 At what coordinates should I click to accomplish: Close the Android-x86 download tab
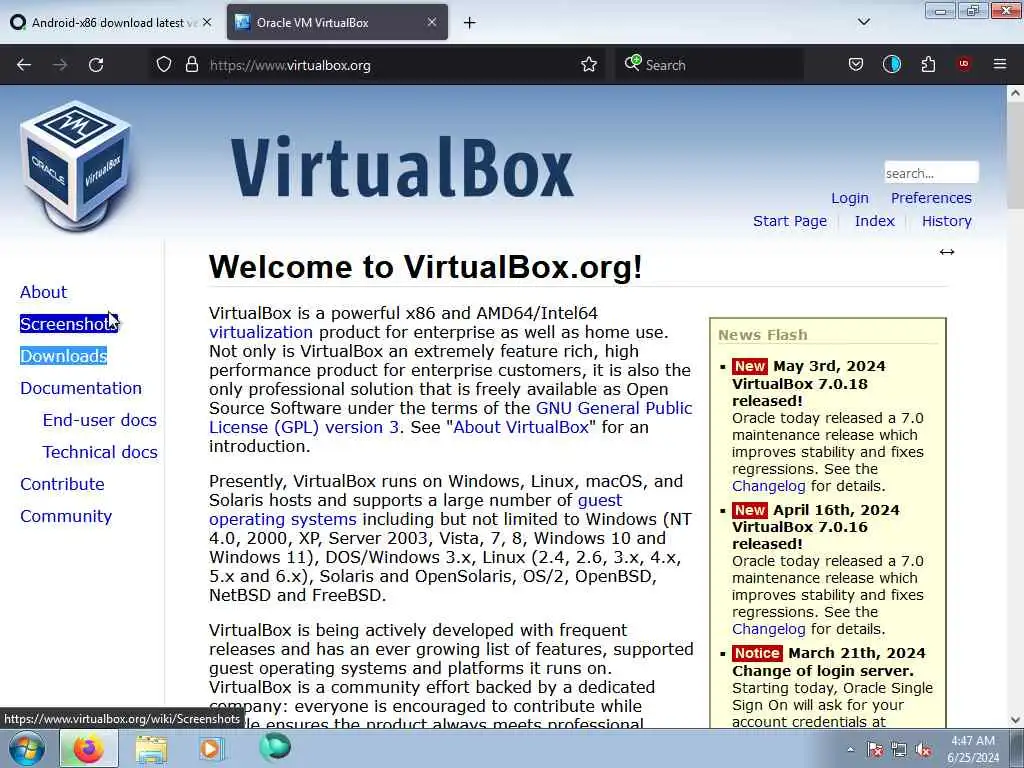[x=207, y=22]
